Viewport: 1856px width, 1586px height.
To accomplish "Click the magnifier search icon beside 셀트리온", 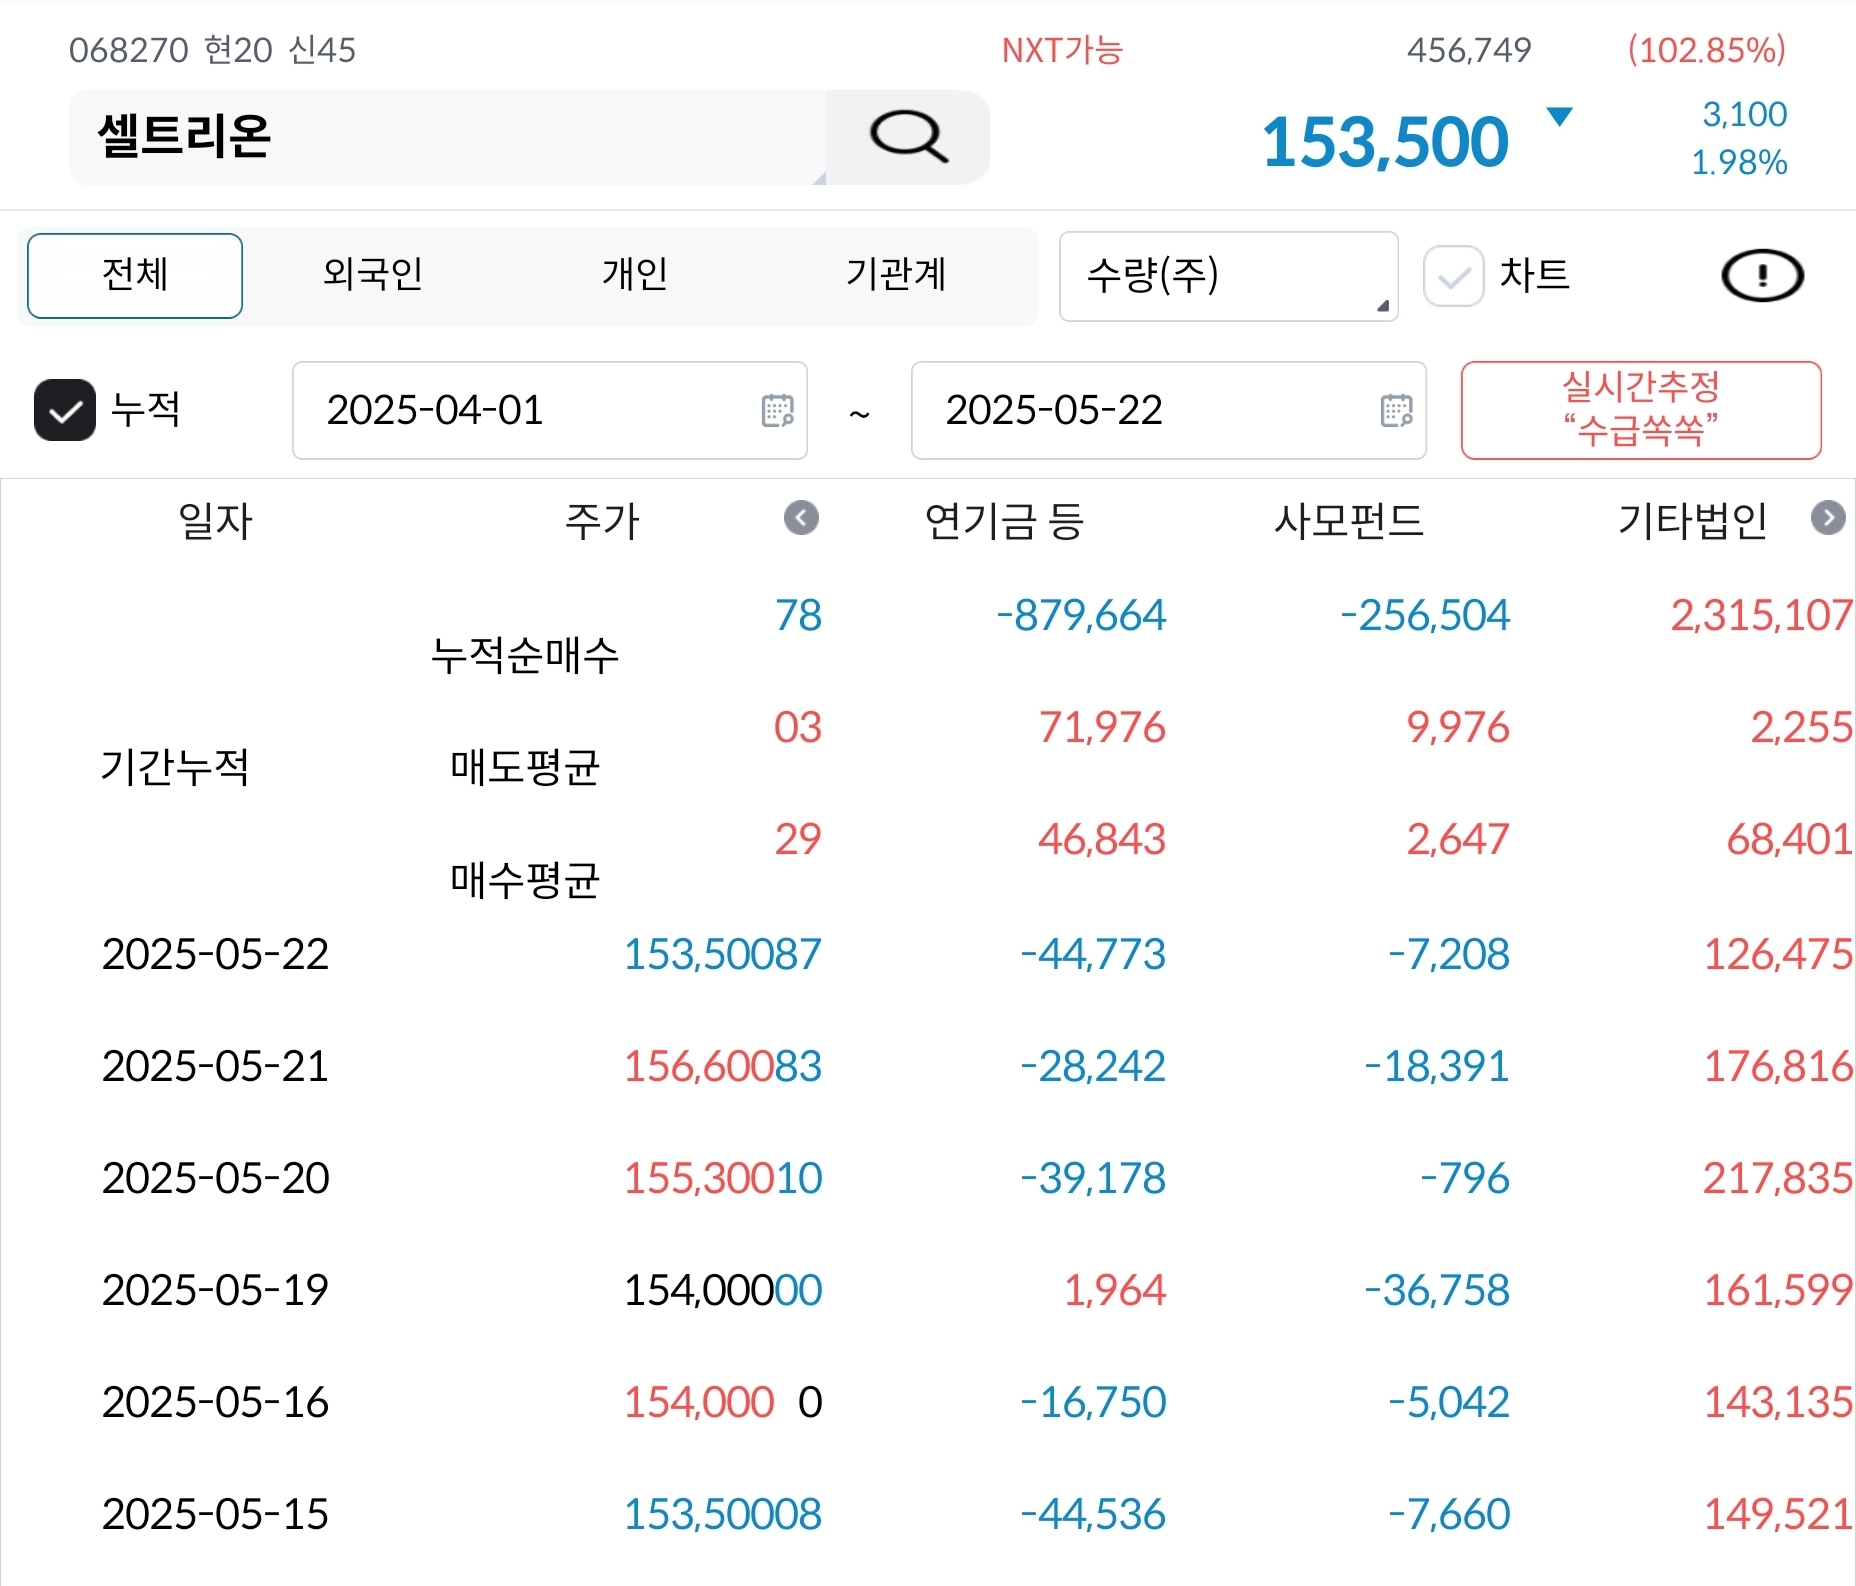I will [x=908, y=137].
